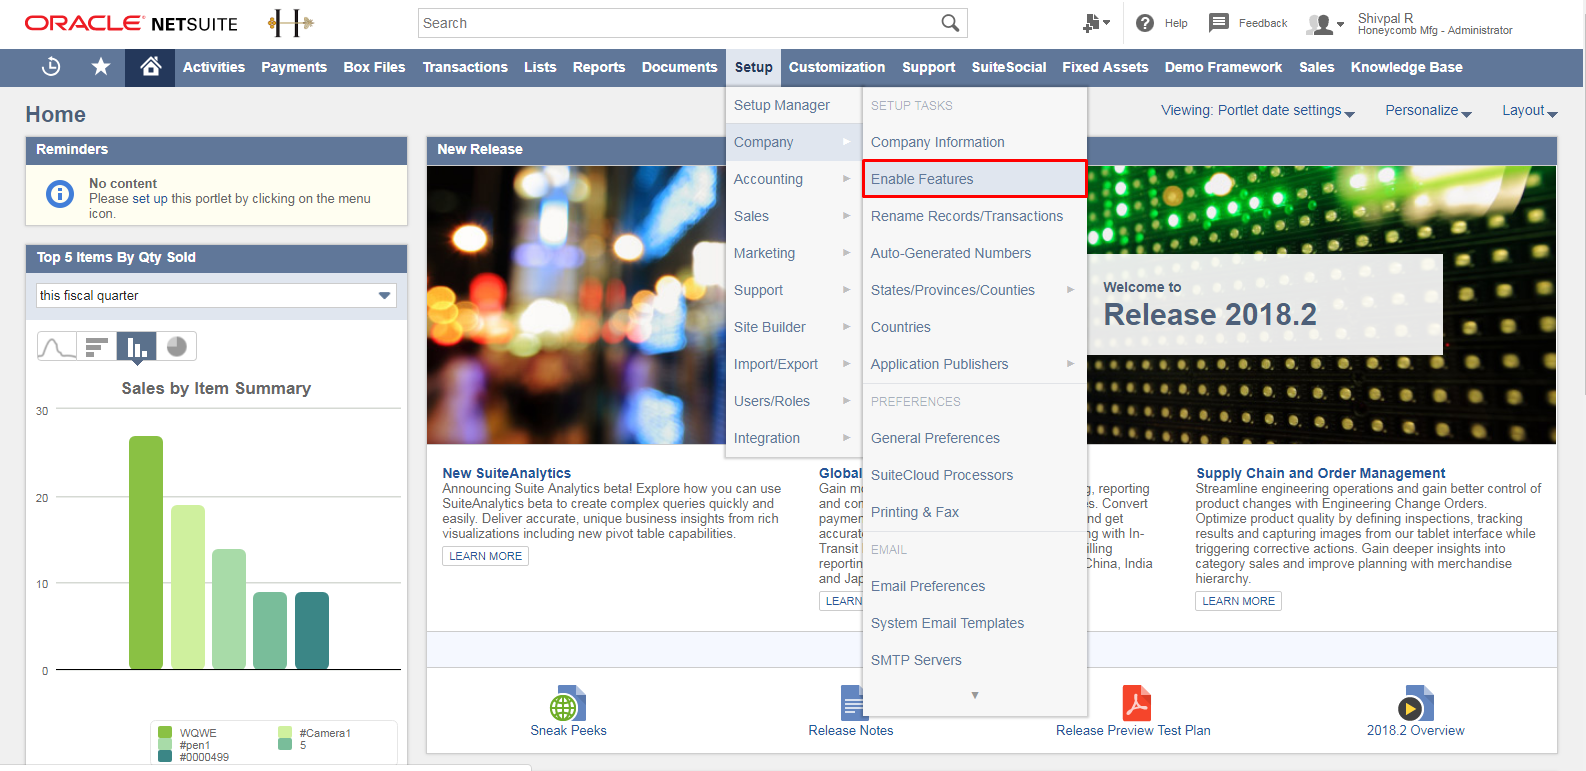Click the Oracle NetSuite logo
This screenshot has height=771, width=1586.
[131, 23]
